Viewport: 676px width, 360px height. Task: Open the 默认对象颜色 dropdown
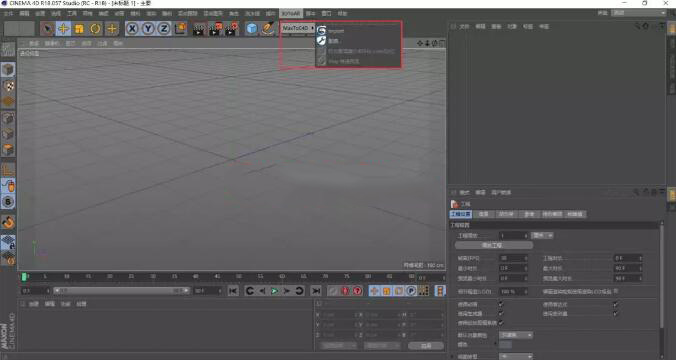(x=516, y=335)
